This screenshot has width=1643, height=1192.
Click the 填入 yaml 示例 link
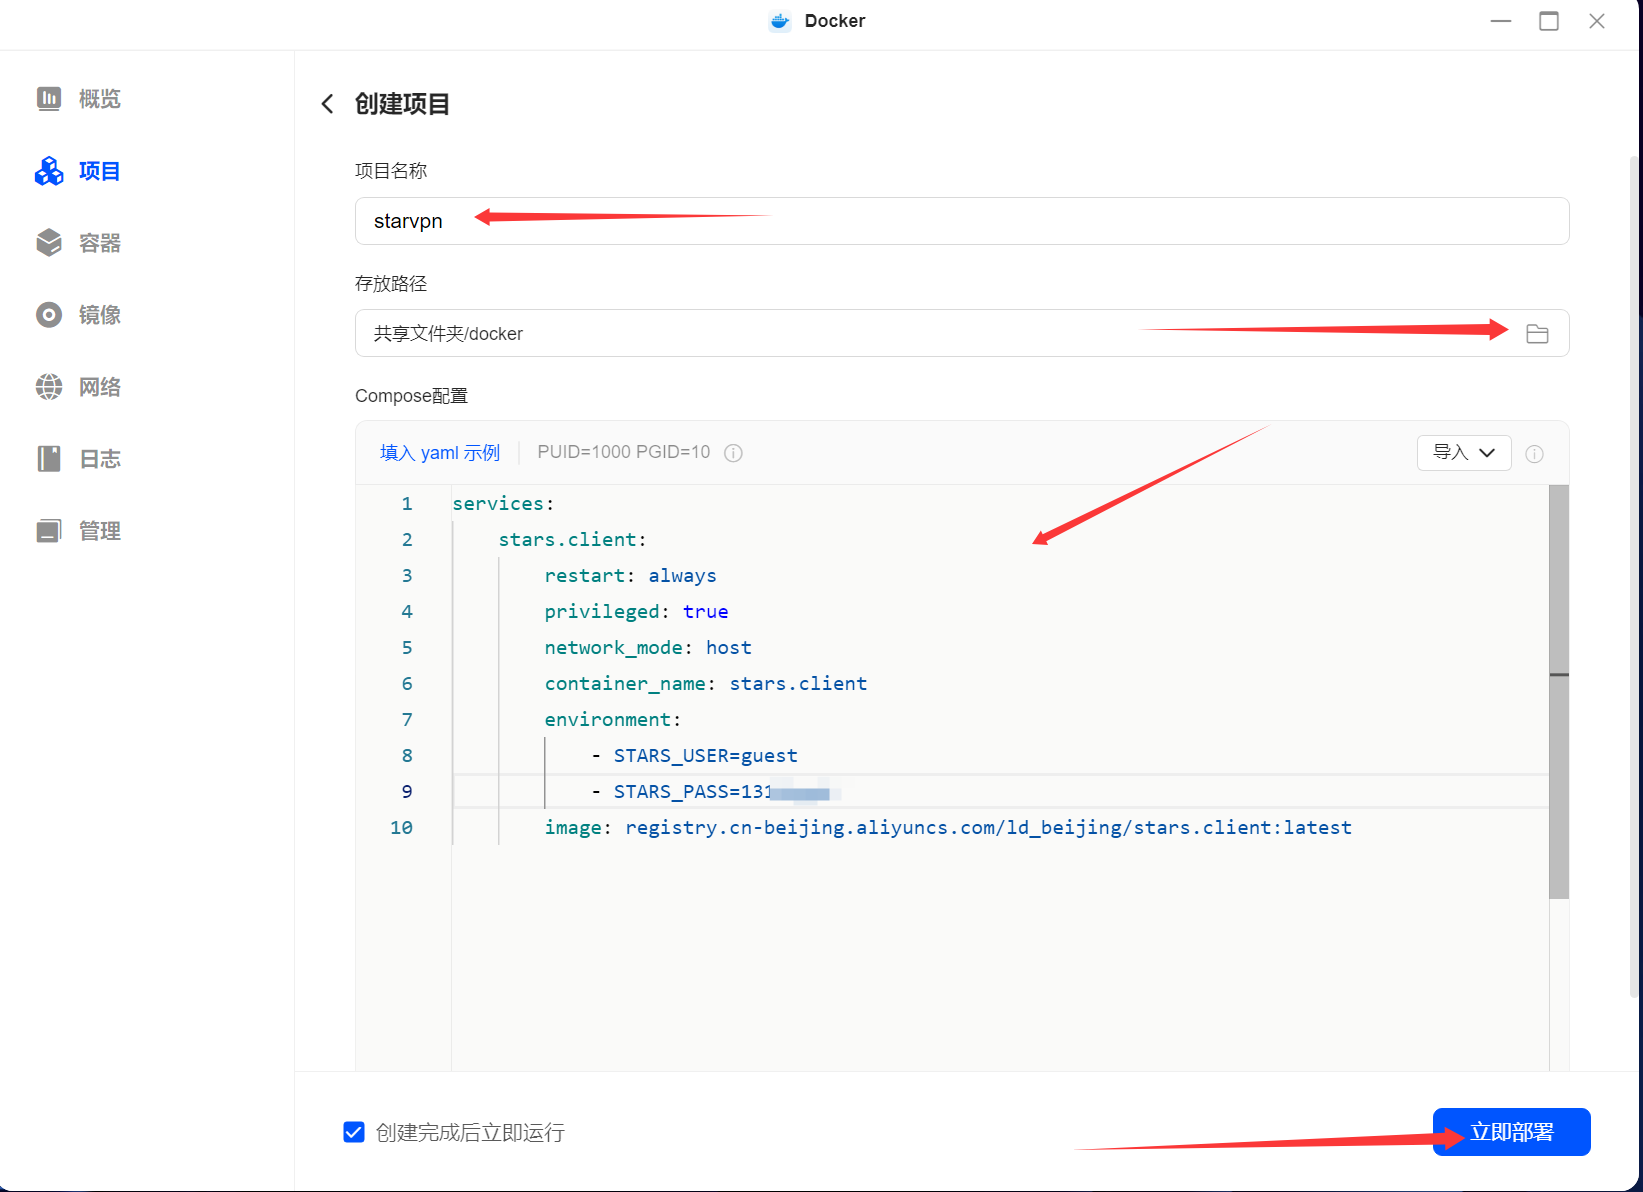(x=440, y=453)
